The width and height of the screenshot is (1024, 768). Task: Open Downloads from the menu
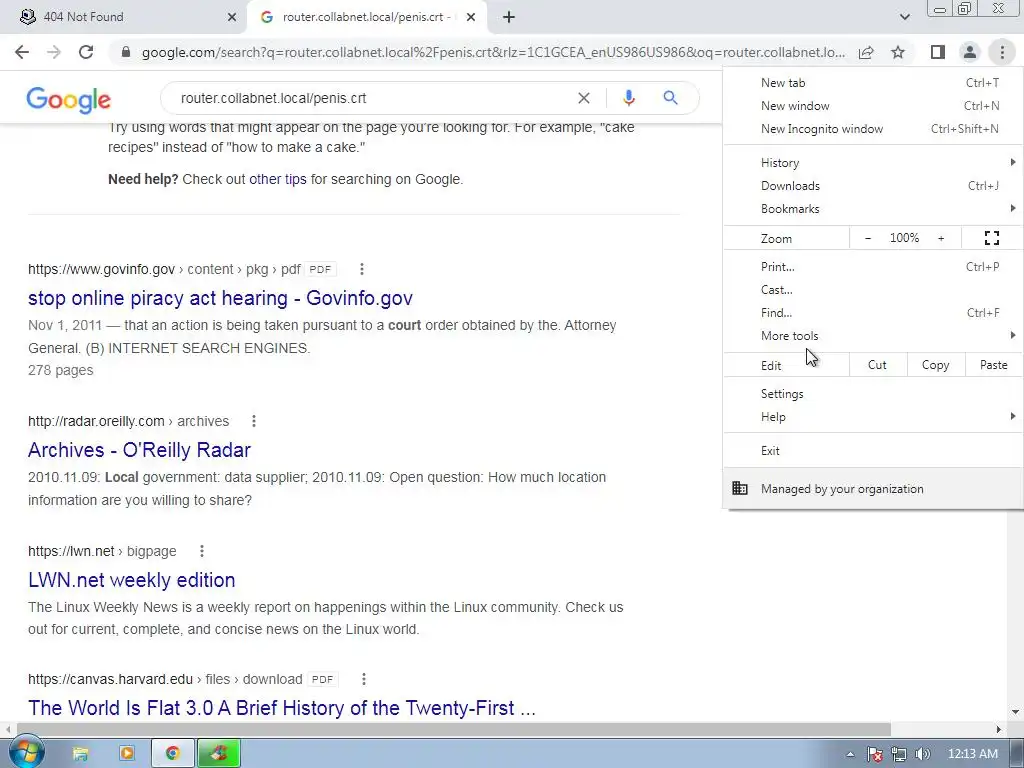click(x=873, y=186)
